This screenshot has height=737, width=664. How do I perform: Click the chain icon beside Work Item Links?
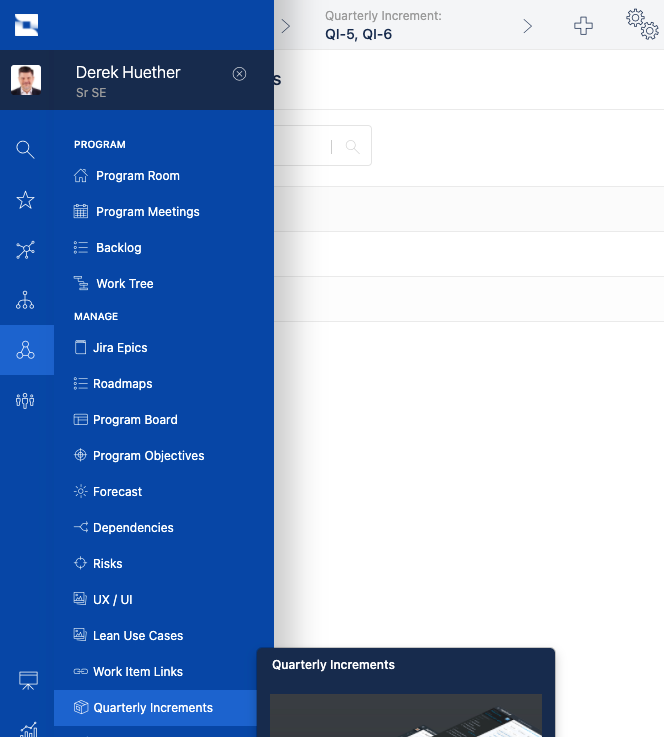81,671
